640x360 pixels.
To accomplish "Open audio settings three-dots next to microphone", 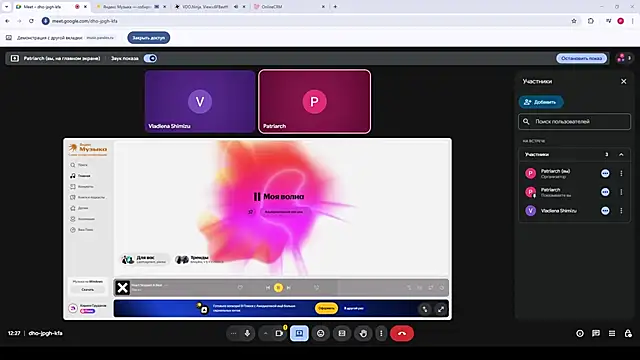I will 233,333.
